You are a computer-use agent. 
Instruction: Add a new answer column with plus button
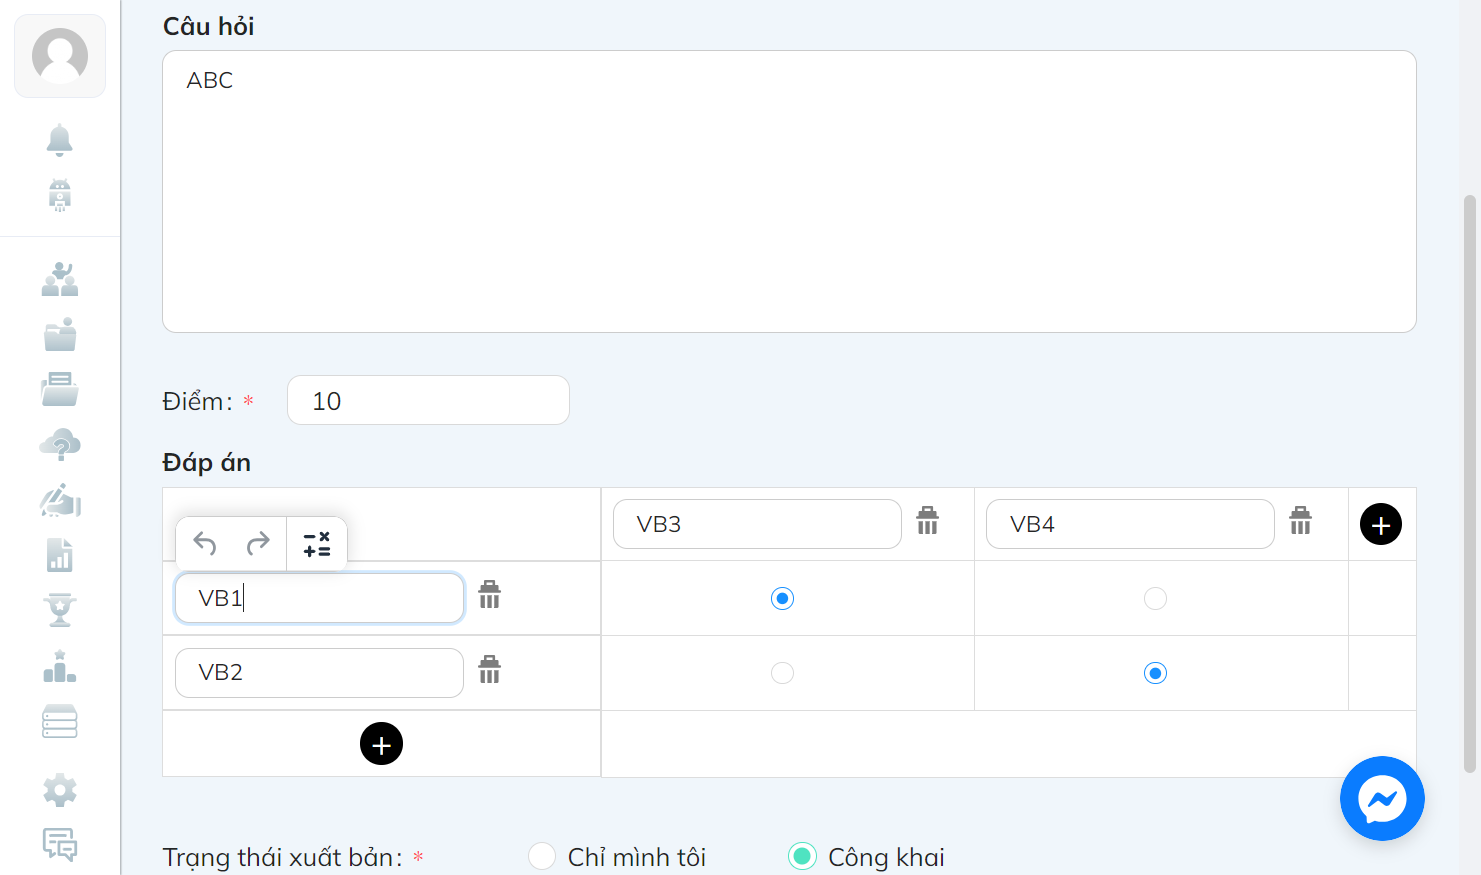pyautogui.click(x=1381, y=524)
